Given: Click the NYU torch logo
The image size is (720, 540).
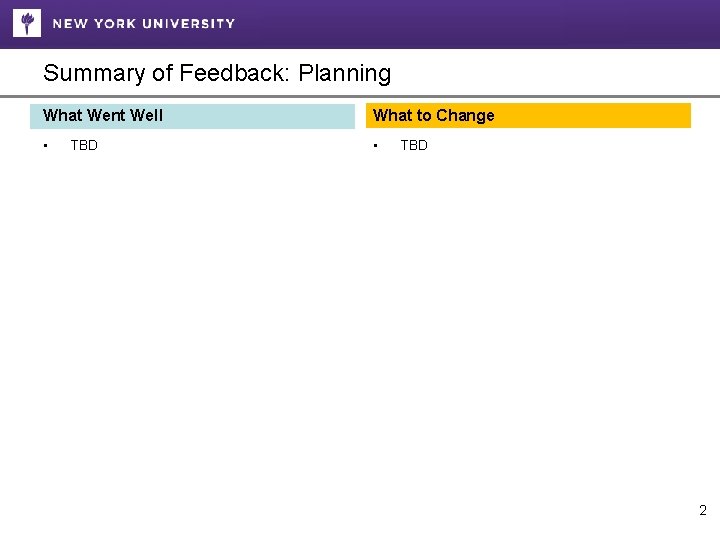Looking at the screenshot, I should (27, 22).
